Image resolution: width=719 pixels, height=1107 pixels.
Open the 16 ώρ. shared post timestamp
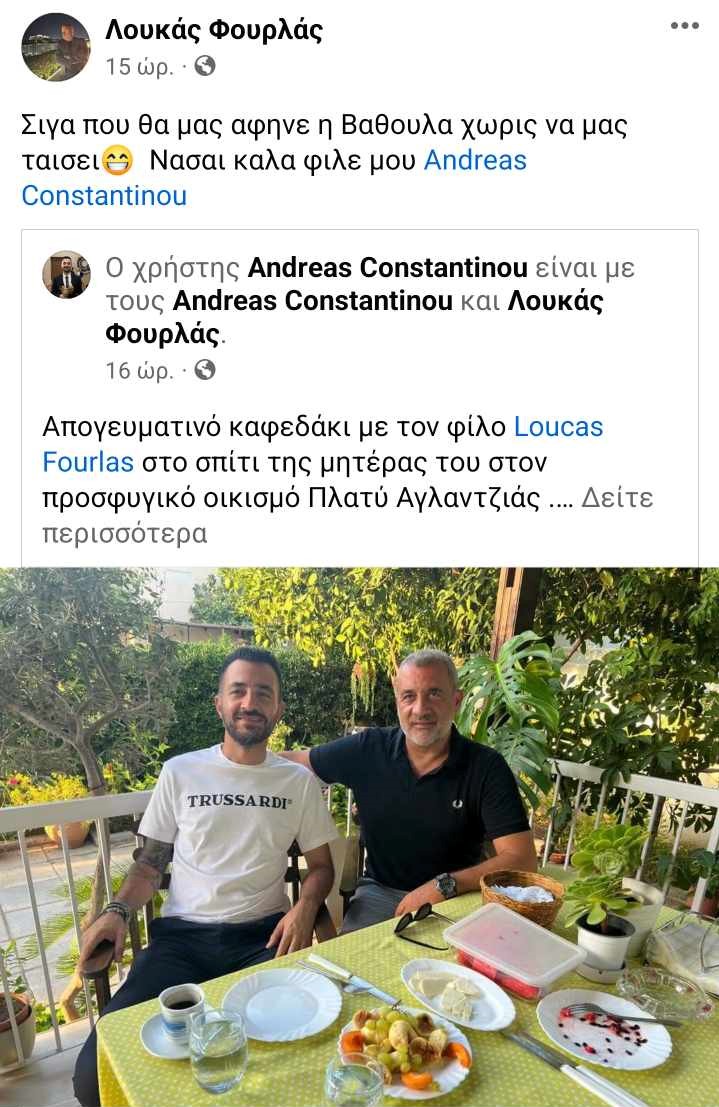pyautogui.click(x=139, y=370)
